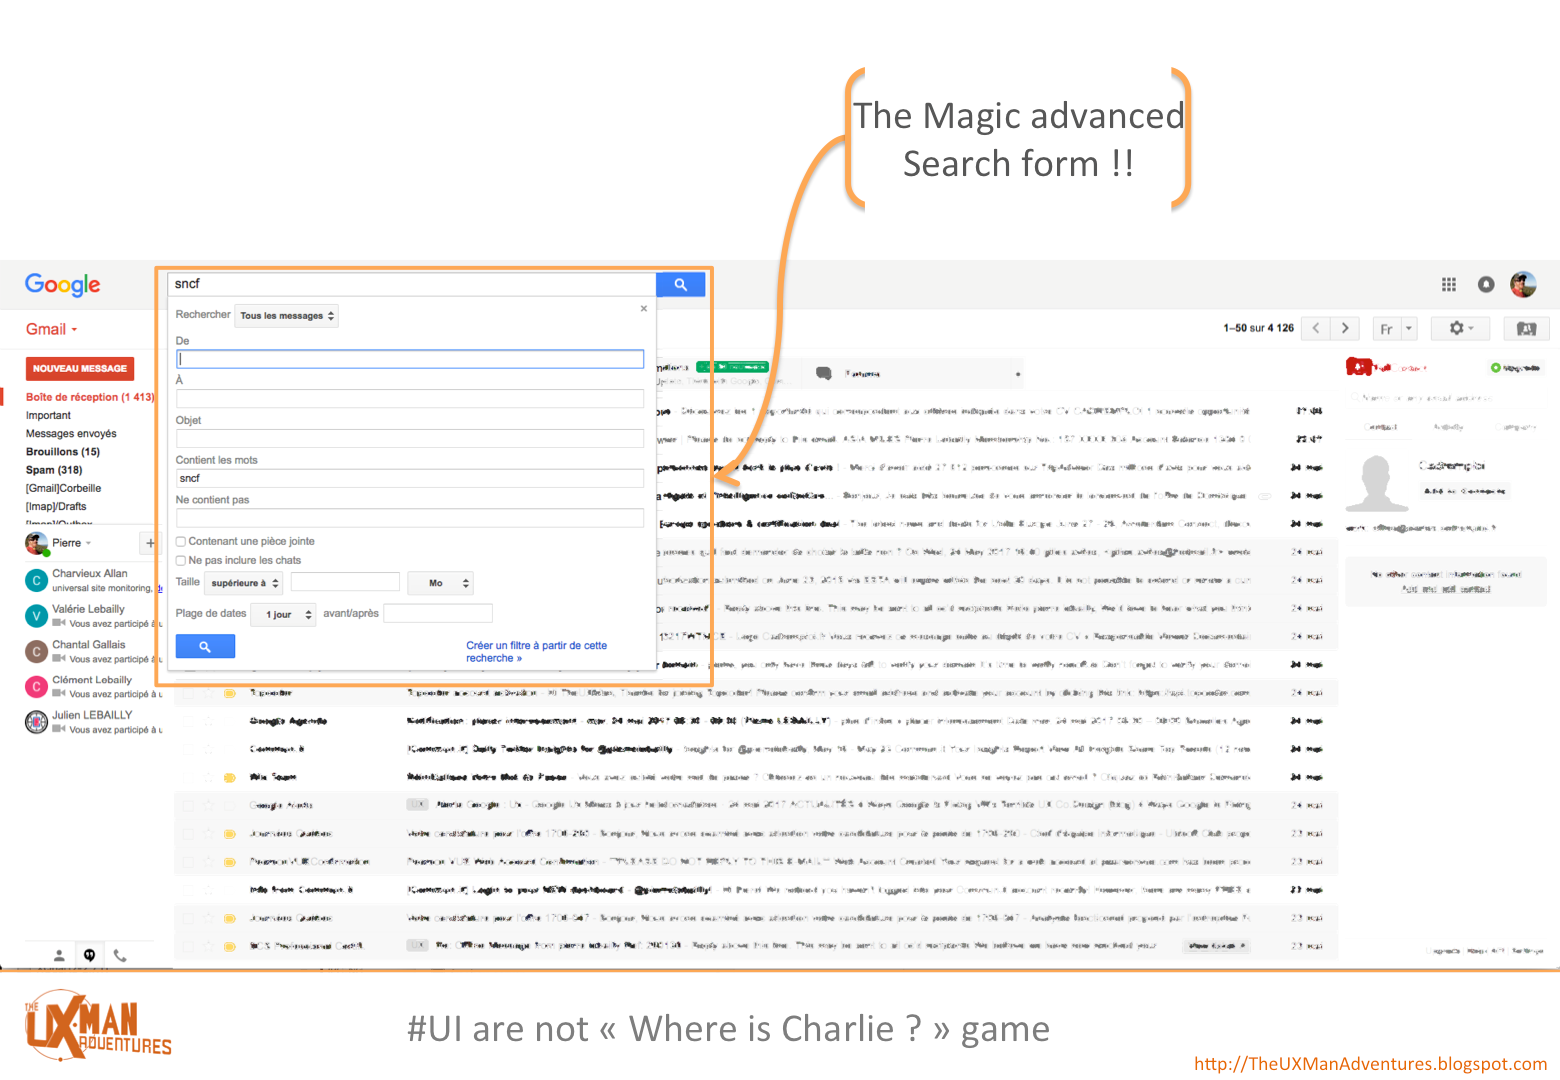Switch to the contacts person icon in chat footer
The width and height of the screenshot is (1560, 1080).
[x=59, y=955]
